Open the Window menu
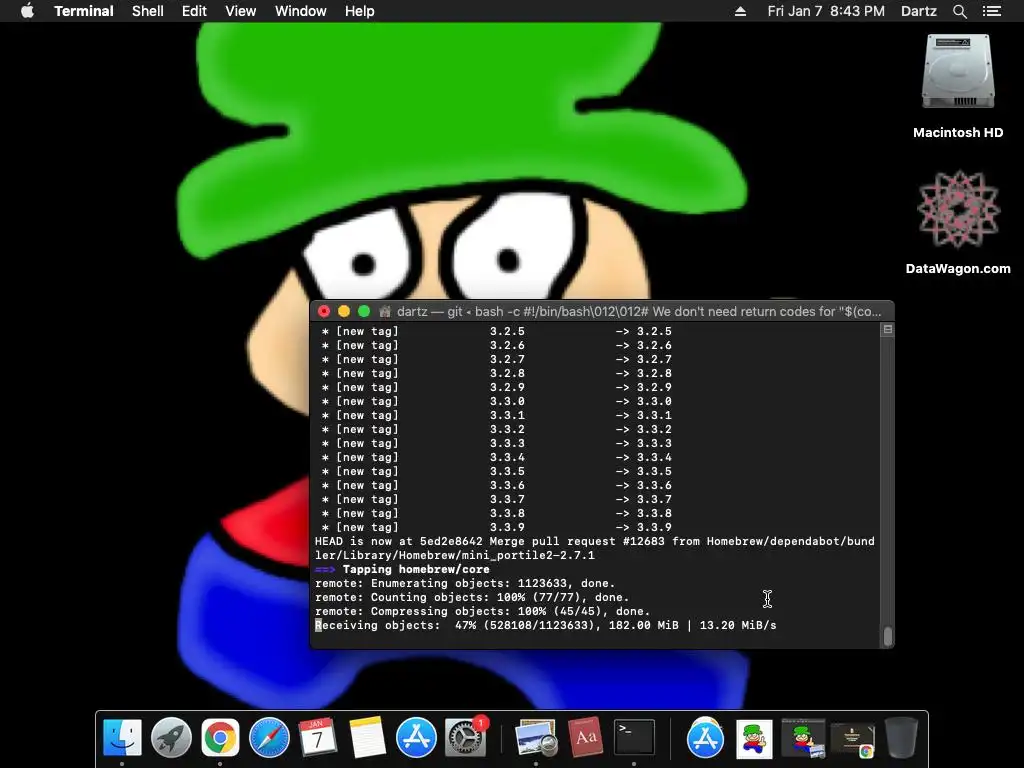The height and width of the screenshot is (768, 1024). pos(300,11)
